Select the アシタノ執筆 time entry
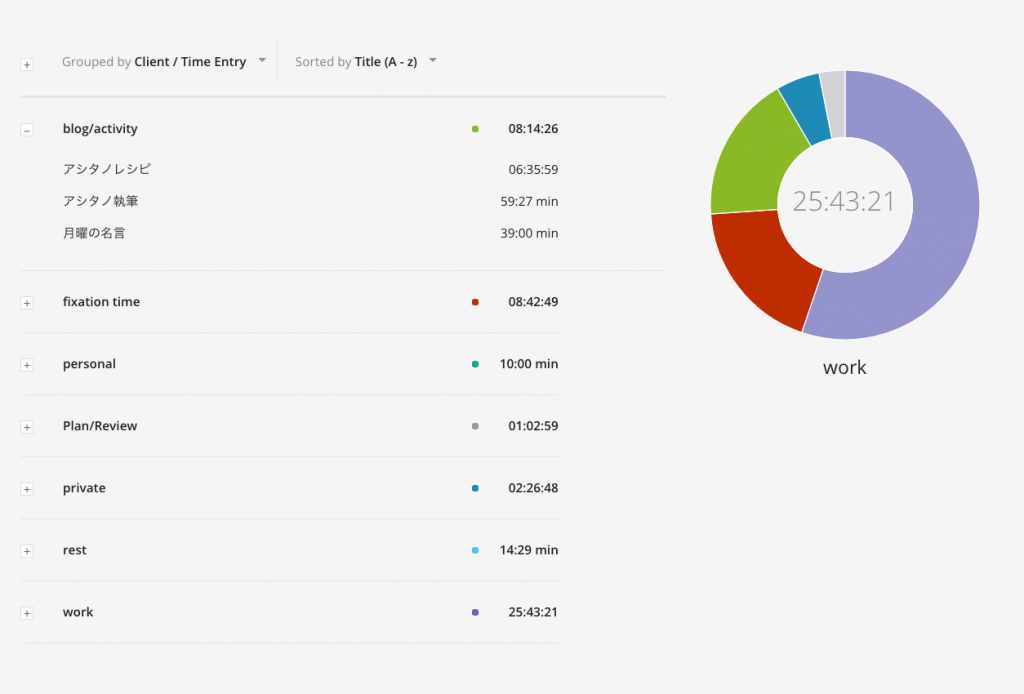Screen dimensions: 1024x694 click(100, 201)
